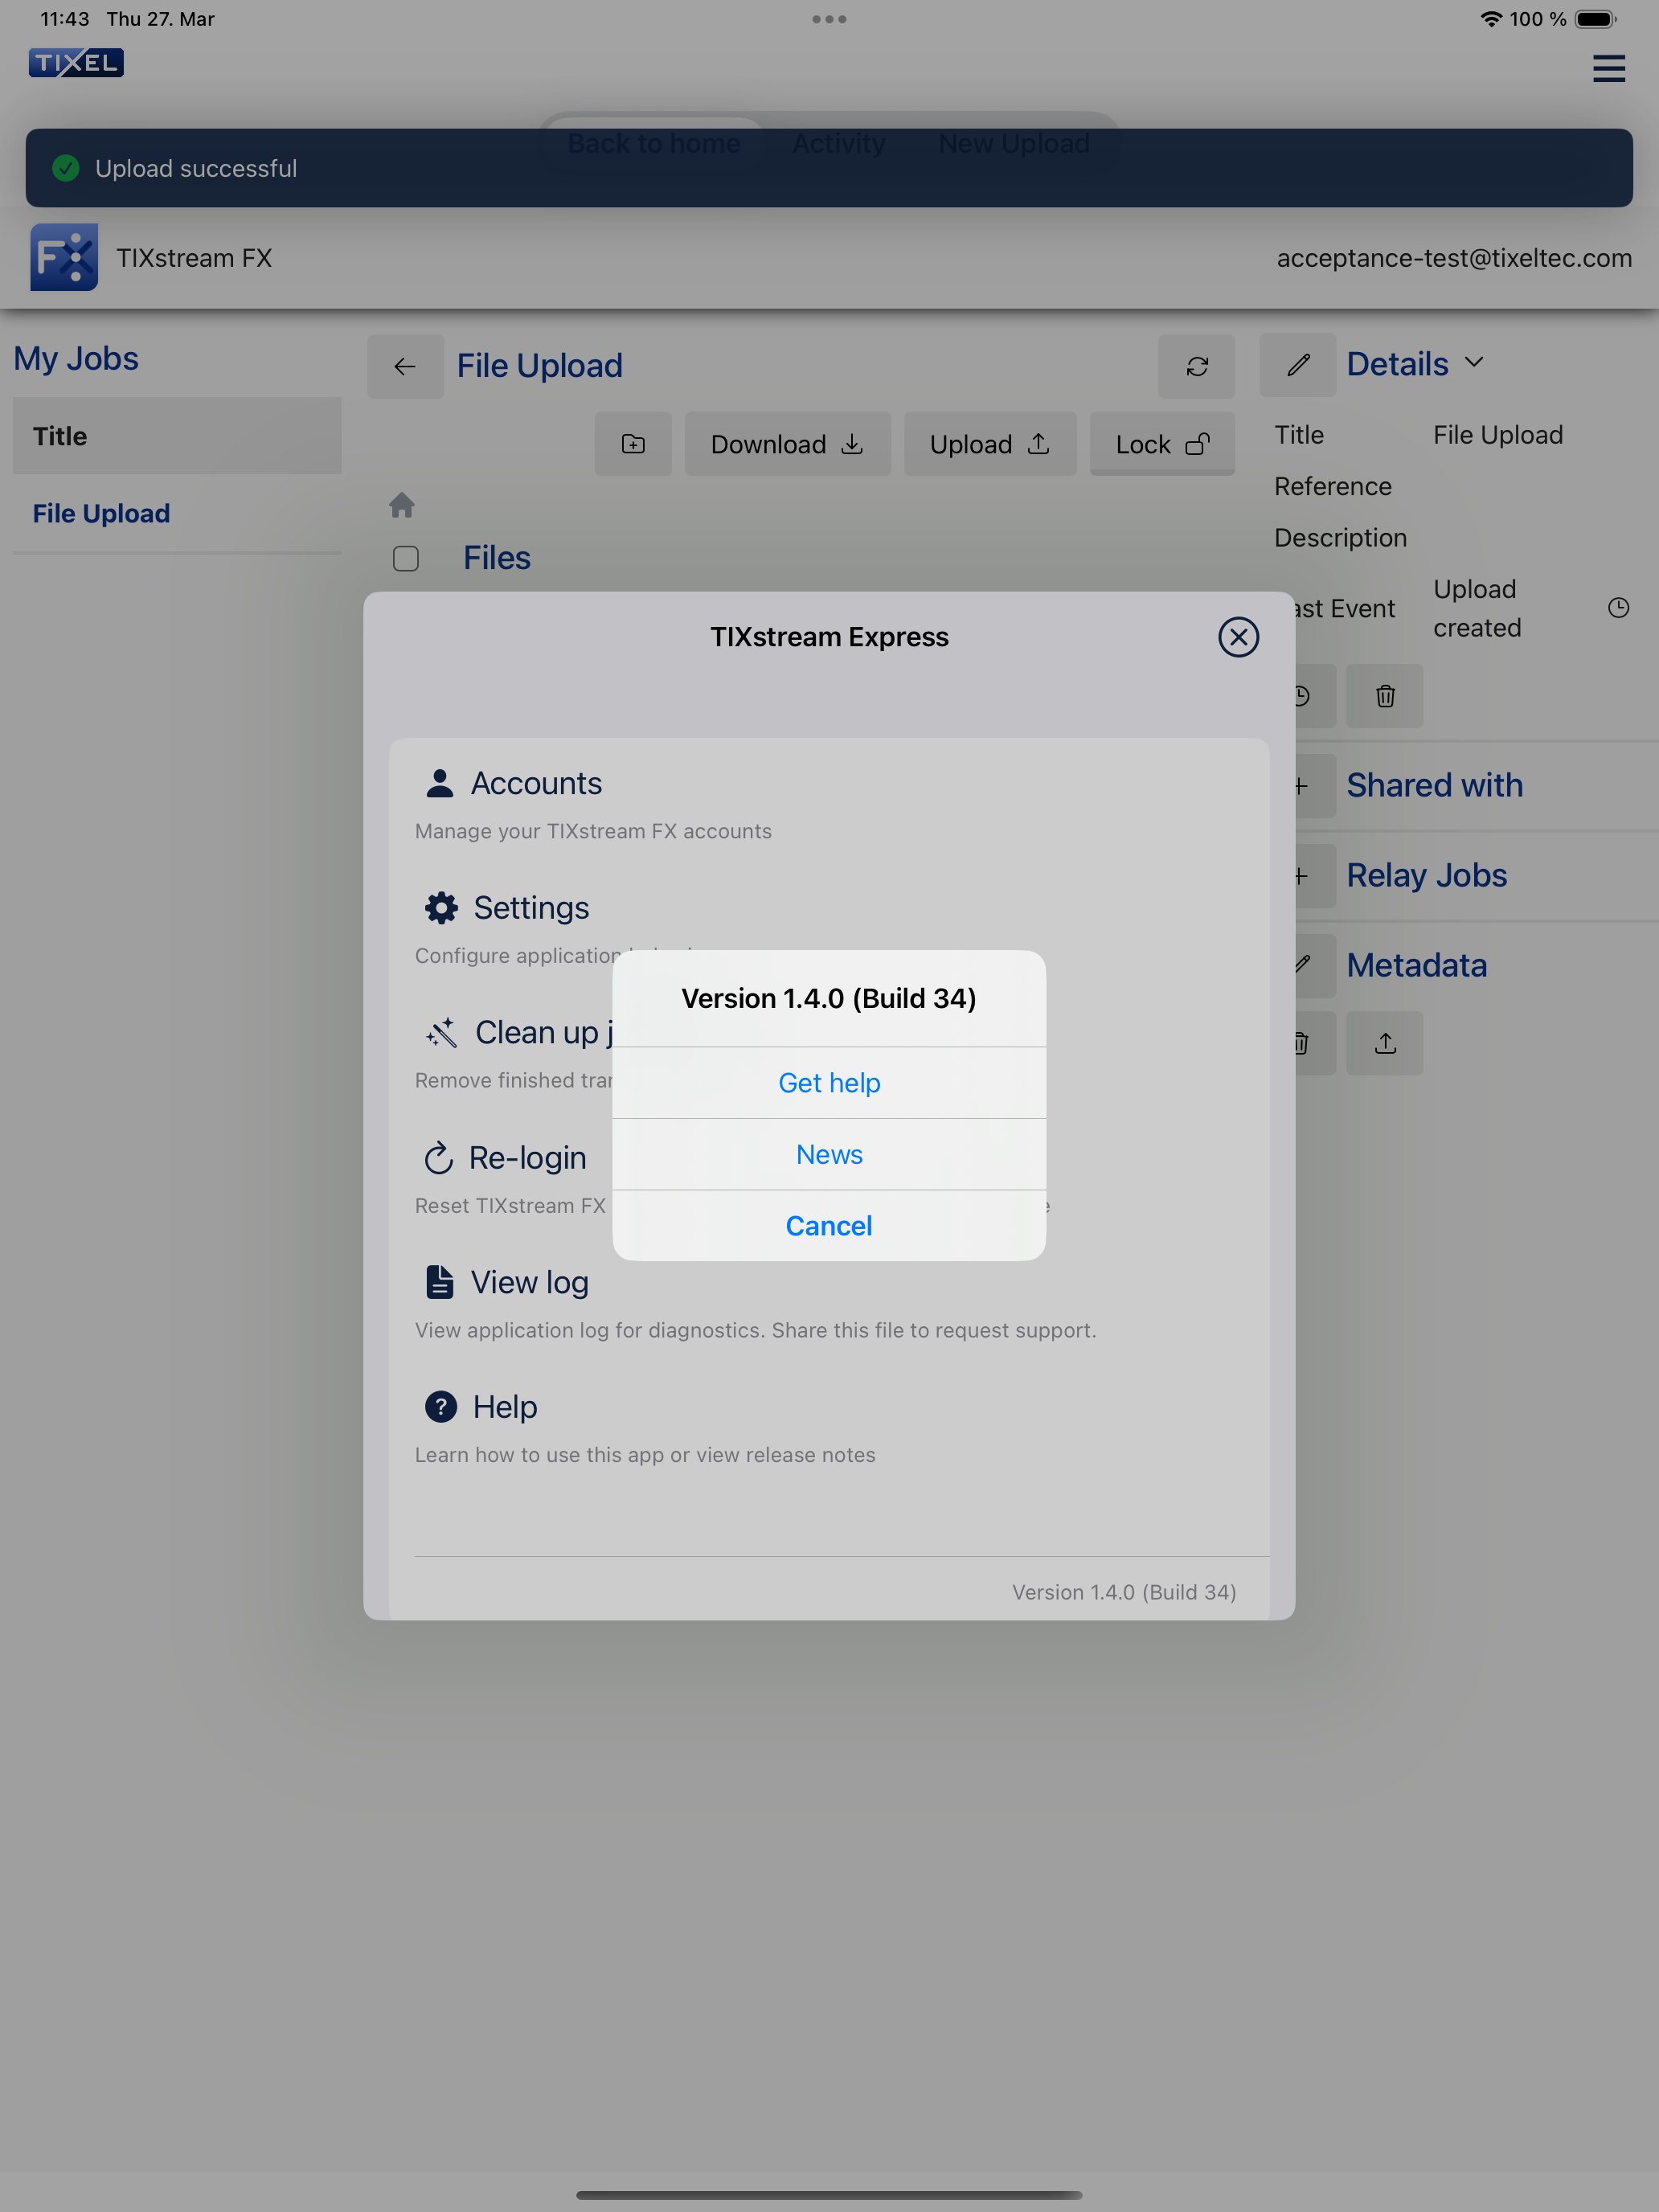This screenshot has height=2212, width=1659.
Task: Tap the account email address
Action: [x=1454, y=258]
